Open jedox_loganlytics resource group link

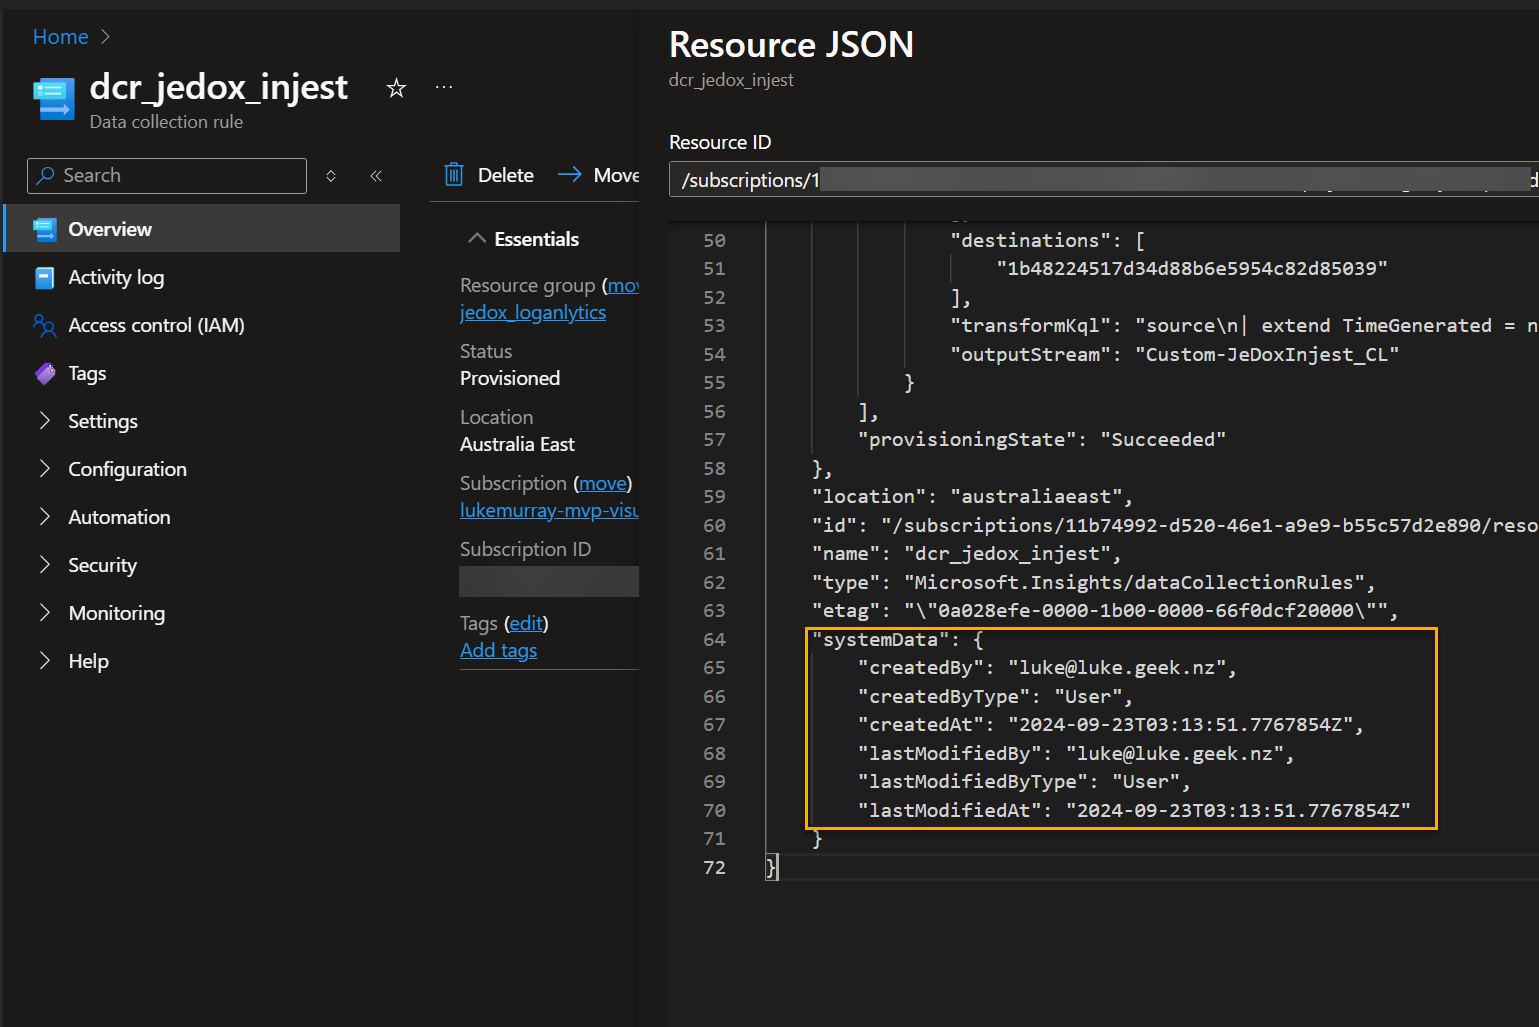pyautogui.click(x=533, y=312)
